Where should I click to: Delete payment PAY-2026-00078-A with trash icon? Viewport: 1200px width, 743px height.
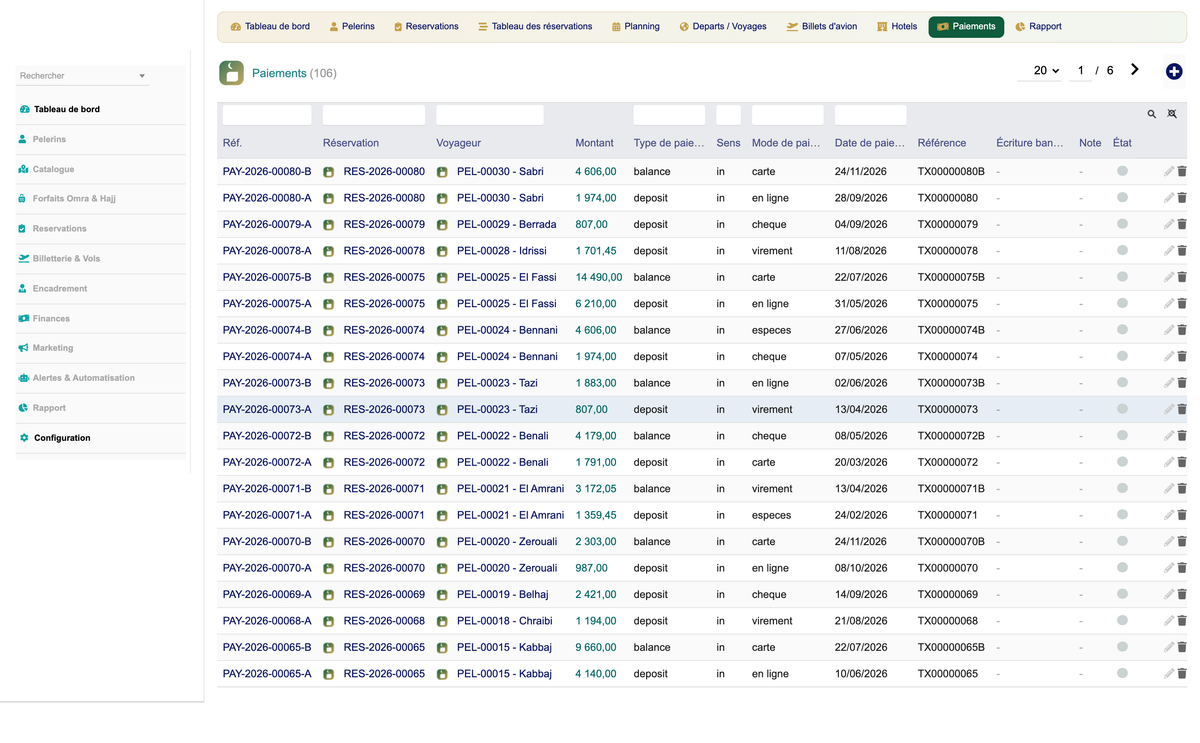1182,251
